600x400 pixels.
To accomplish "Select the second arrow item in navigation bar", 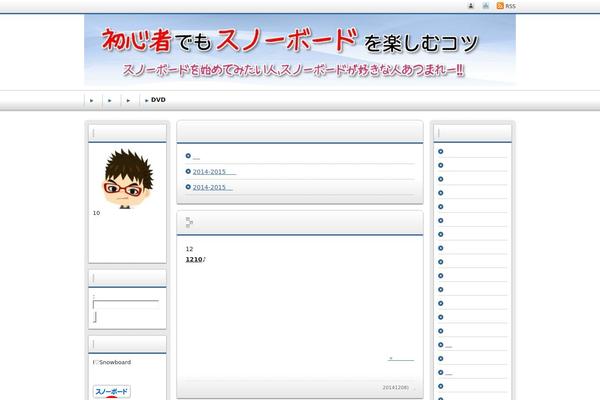I will tap(110, 100).
